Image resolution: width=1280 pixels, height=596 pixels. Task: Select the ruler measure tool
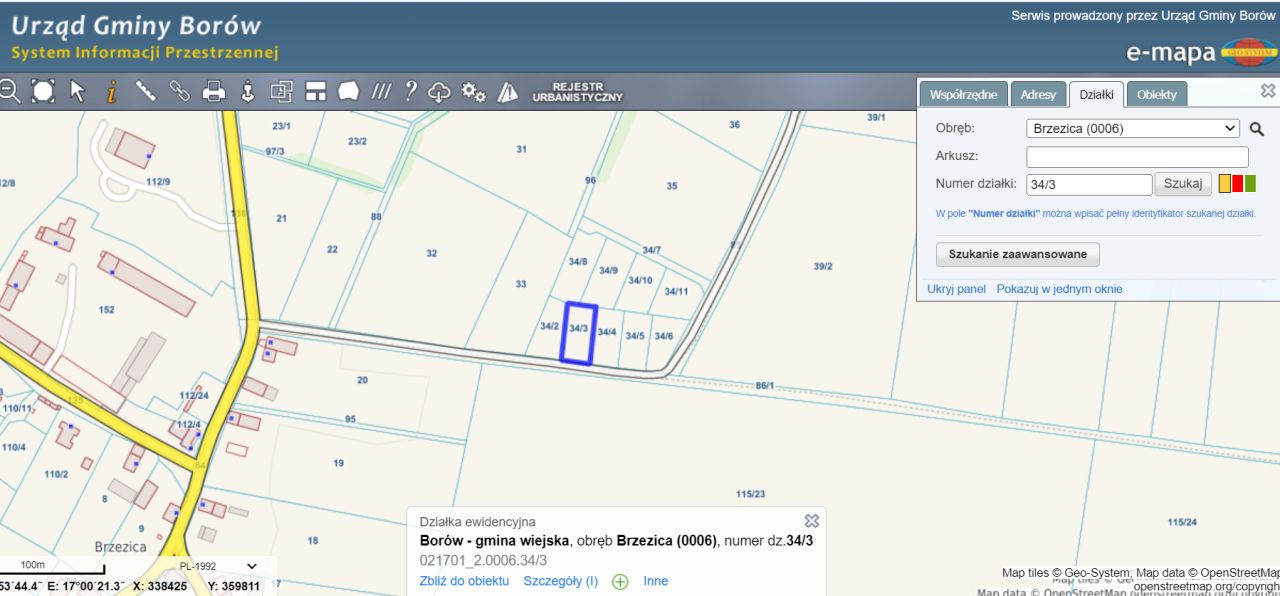(x=145, y=91)
